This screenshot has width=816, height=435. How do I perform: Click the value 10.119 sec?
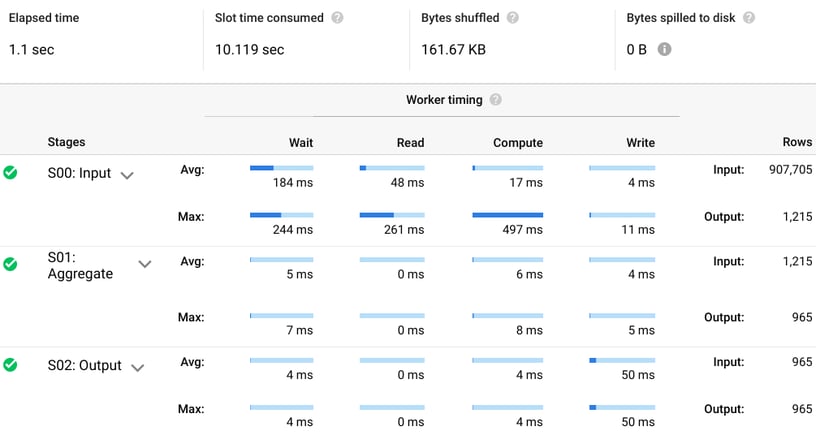(x=249, y=49)
